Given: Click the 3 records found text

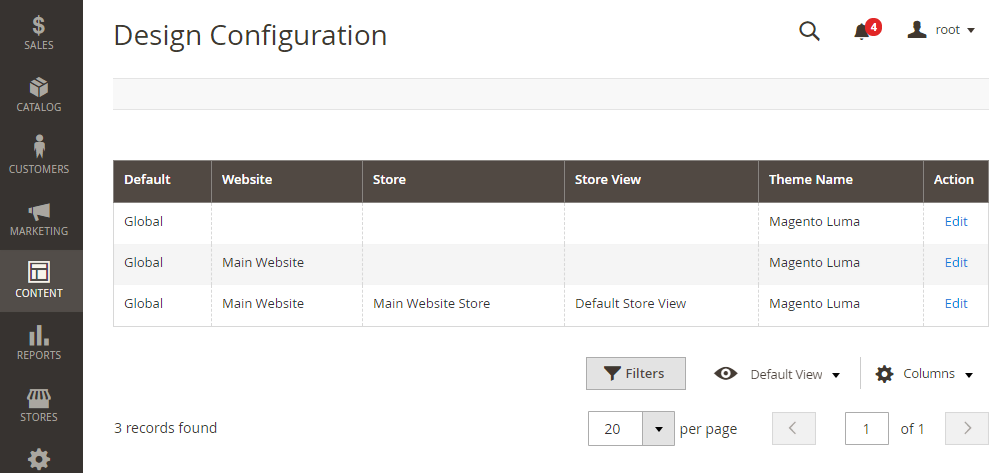Looking at the screenshot, I should (x=165, y=428).
